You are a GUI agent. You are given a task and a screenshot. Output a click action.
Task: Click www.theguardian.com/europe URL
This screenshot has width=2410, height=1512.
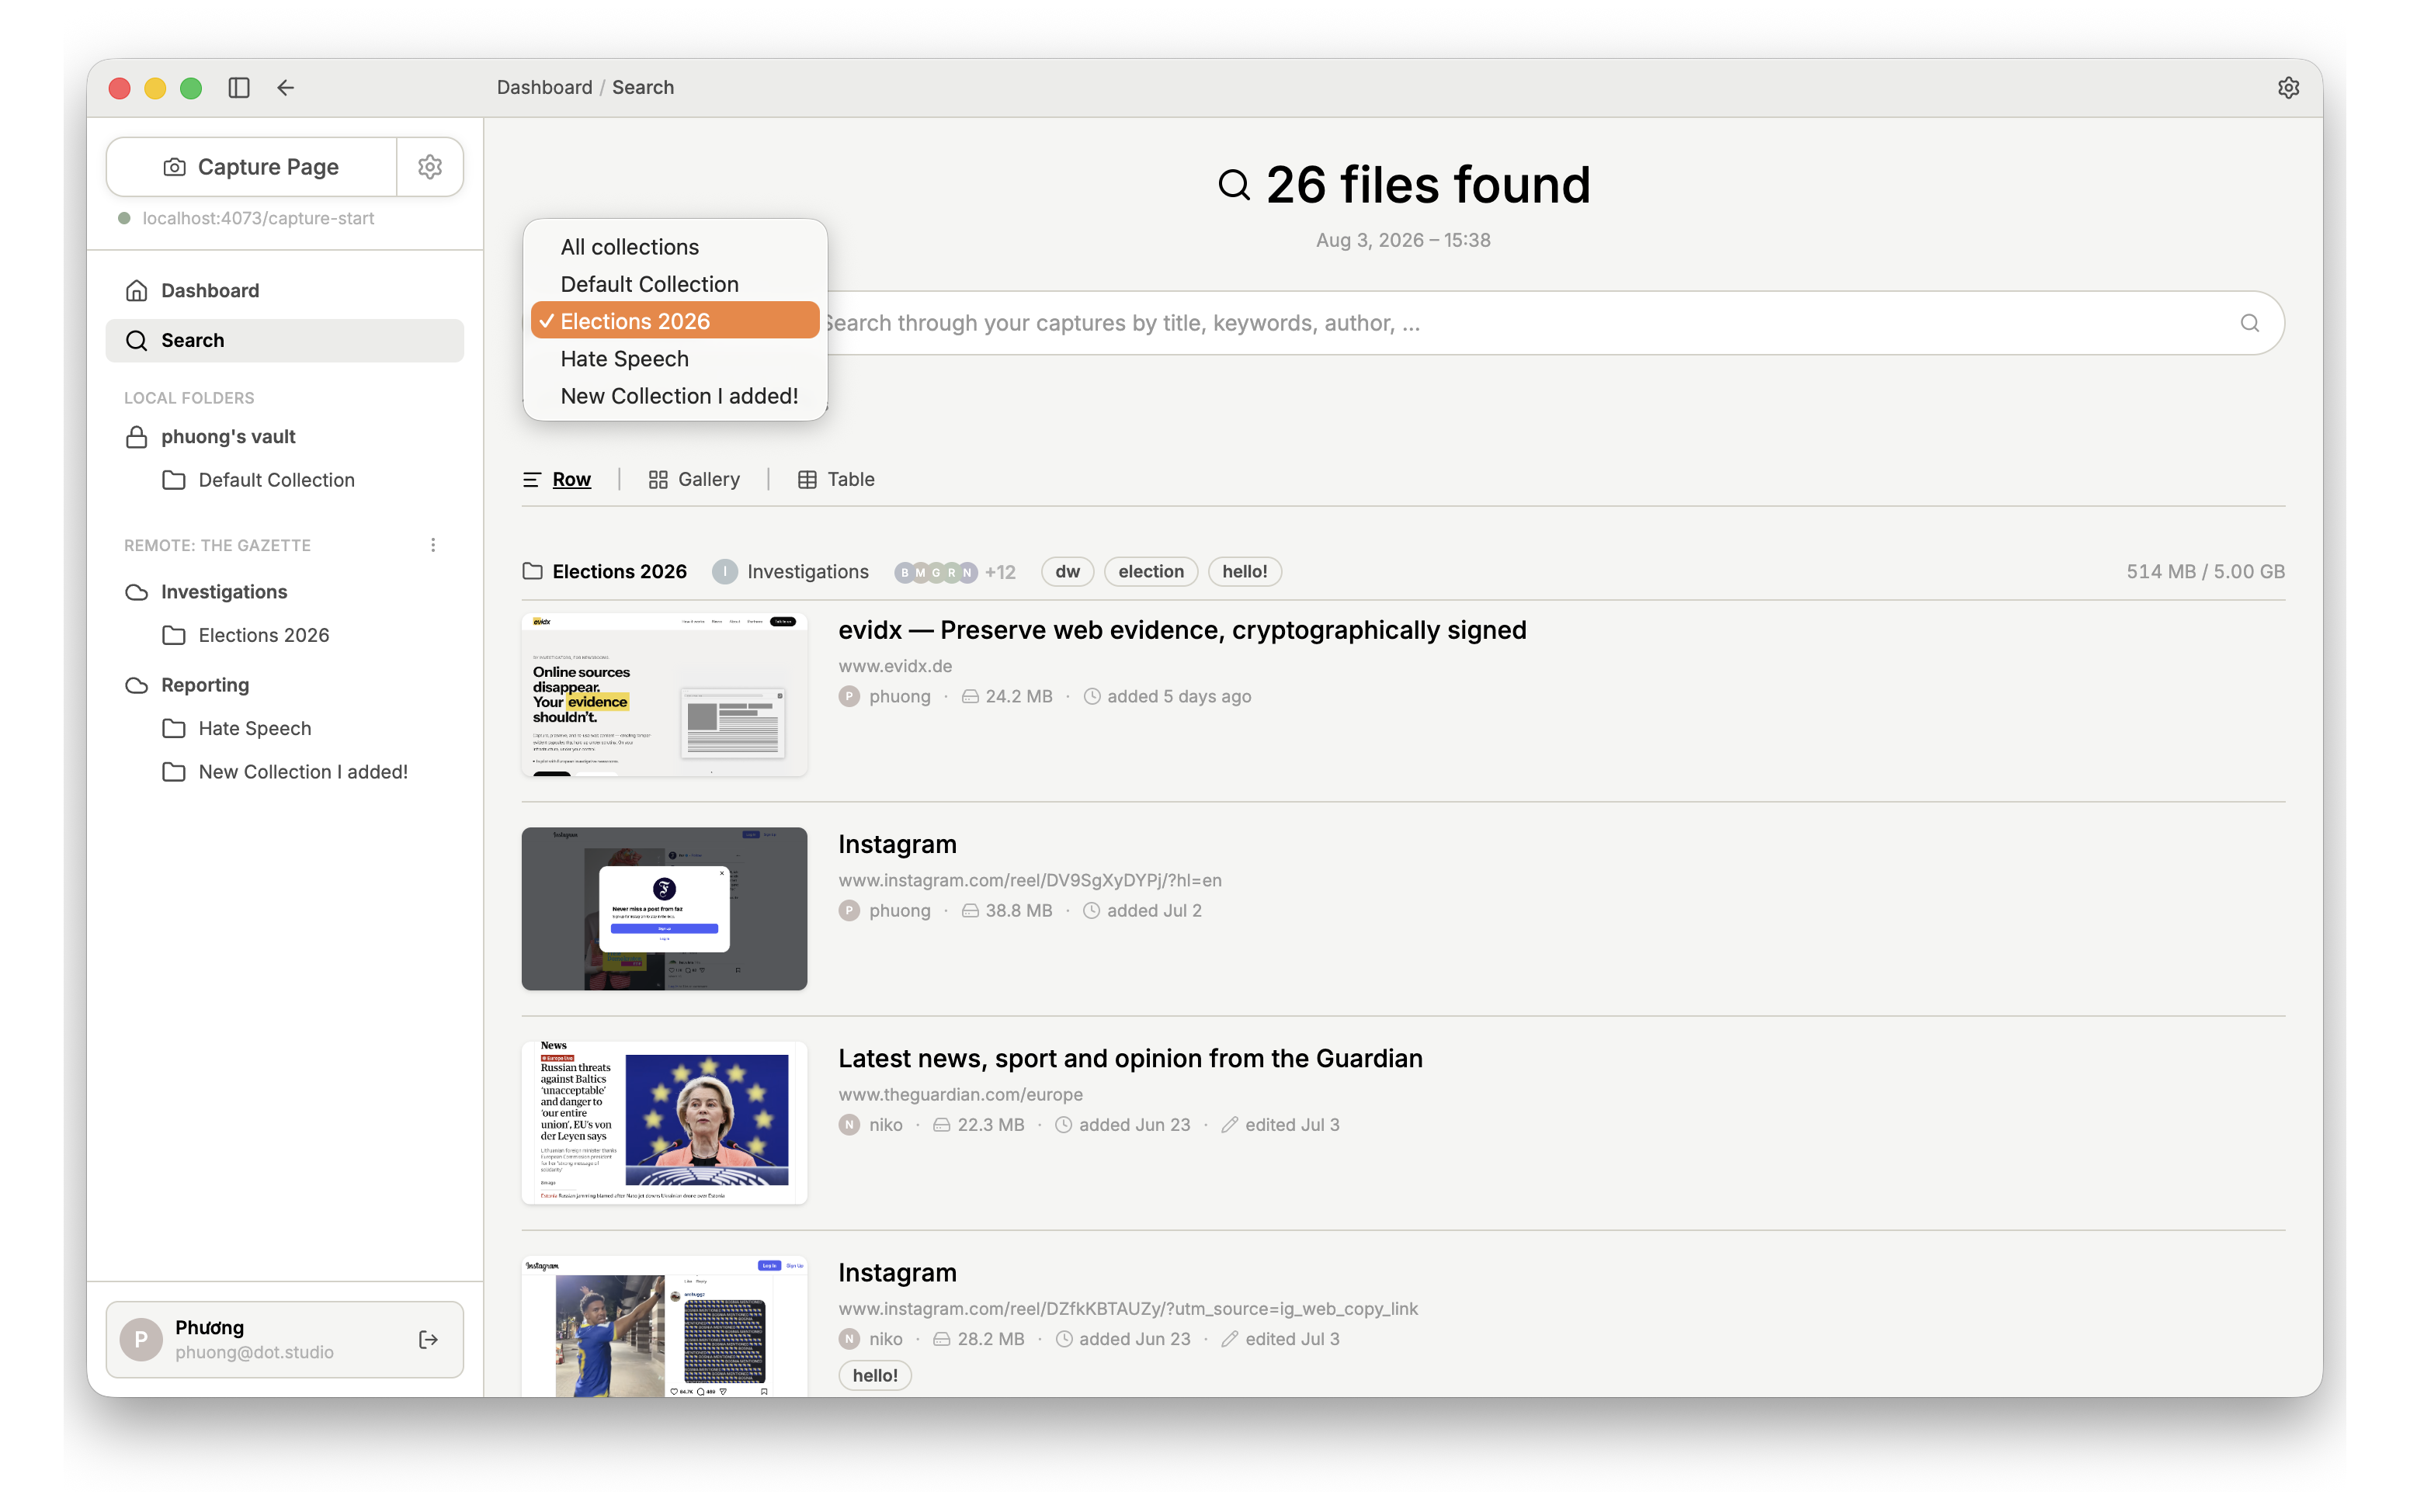coord(960,1095)
